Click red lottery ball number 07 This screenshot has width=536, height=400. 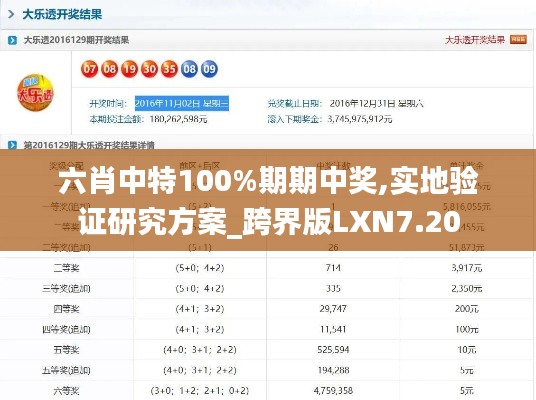pyautogui.click(x=90, y=69)
